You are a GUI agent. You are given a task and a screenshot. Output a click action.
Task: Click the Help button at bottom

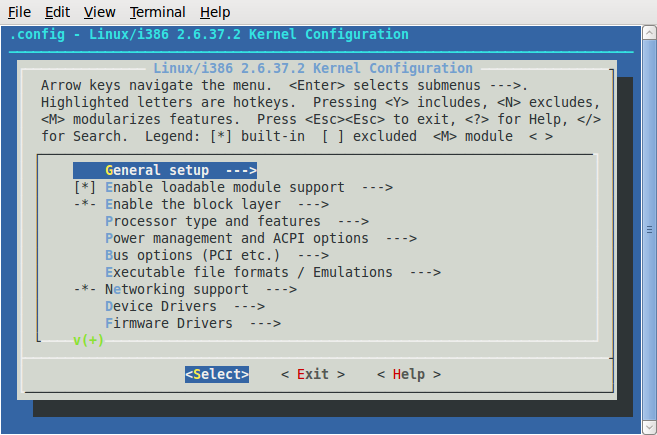click(x=409, y=374)
